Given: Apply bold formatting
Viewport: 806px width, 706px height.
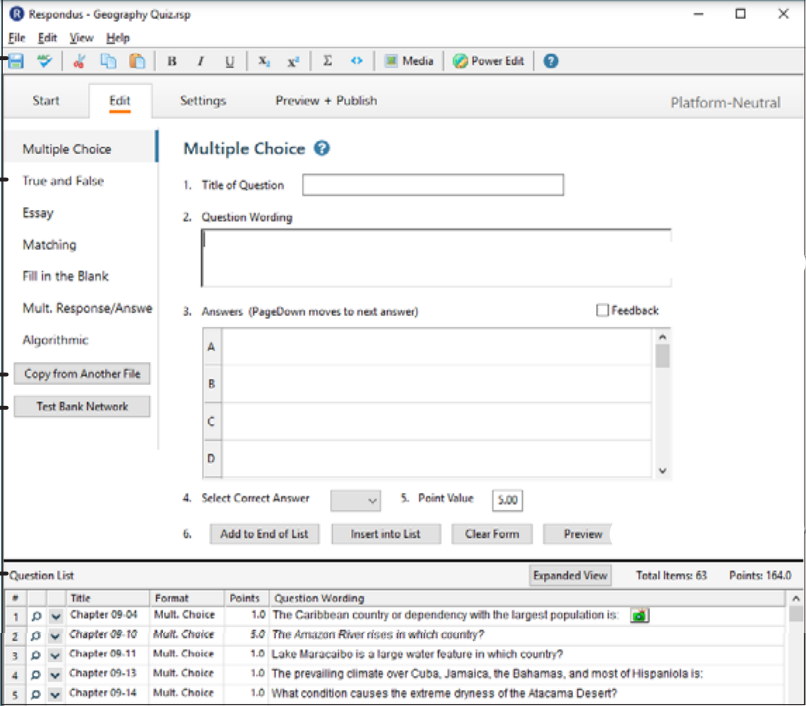Looking at the screenshot, I should pyautogui.click(x=172, y=61).
